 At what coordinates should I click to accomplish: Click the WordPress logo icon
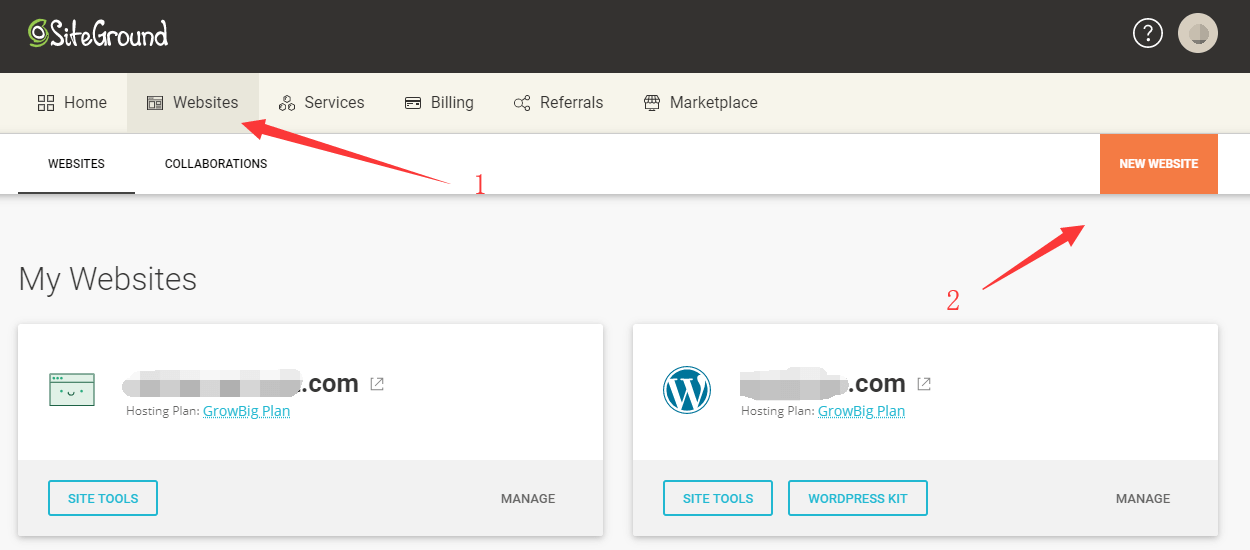click(x=687, y=390)
